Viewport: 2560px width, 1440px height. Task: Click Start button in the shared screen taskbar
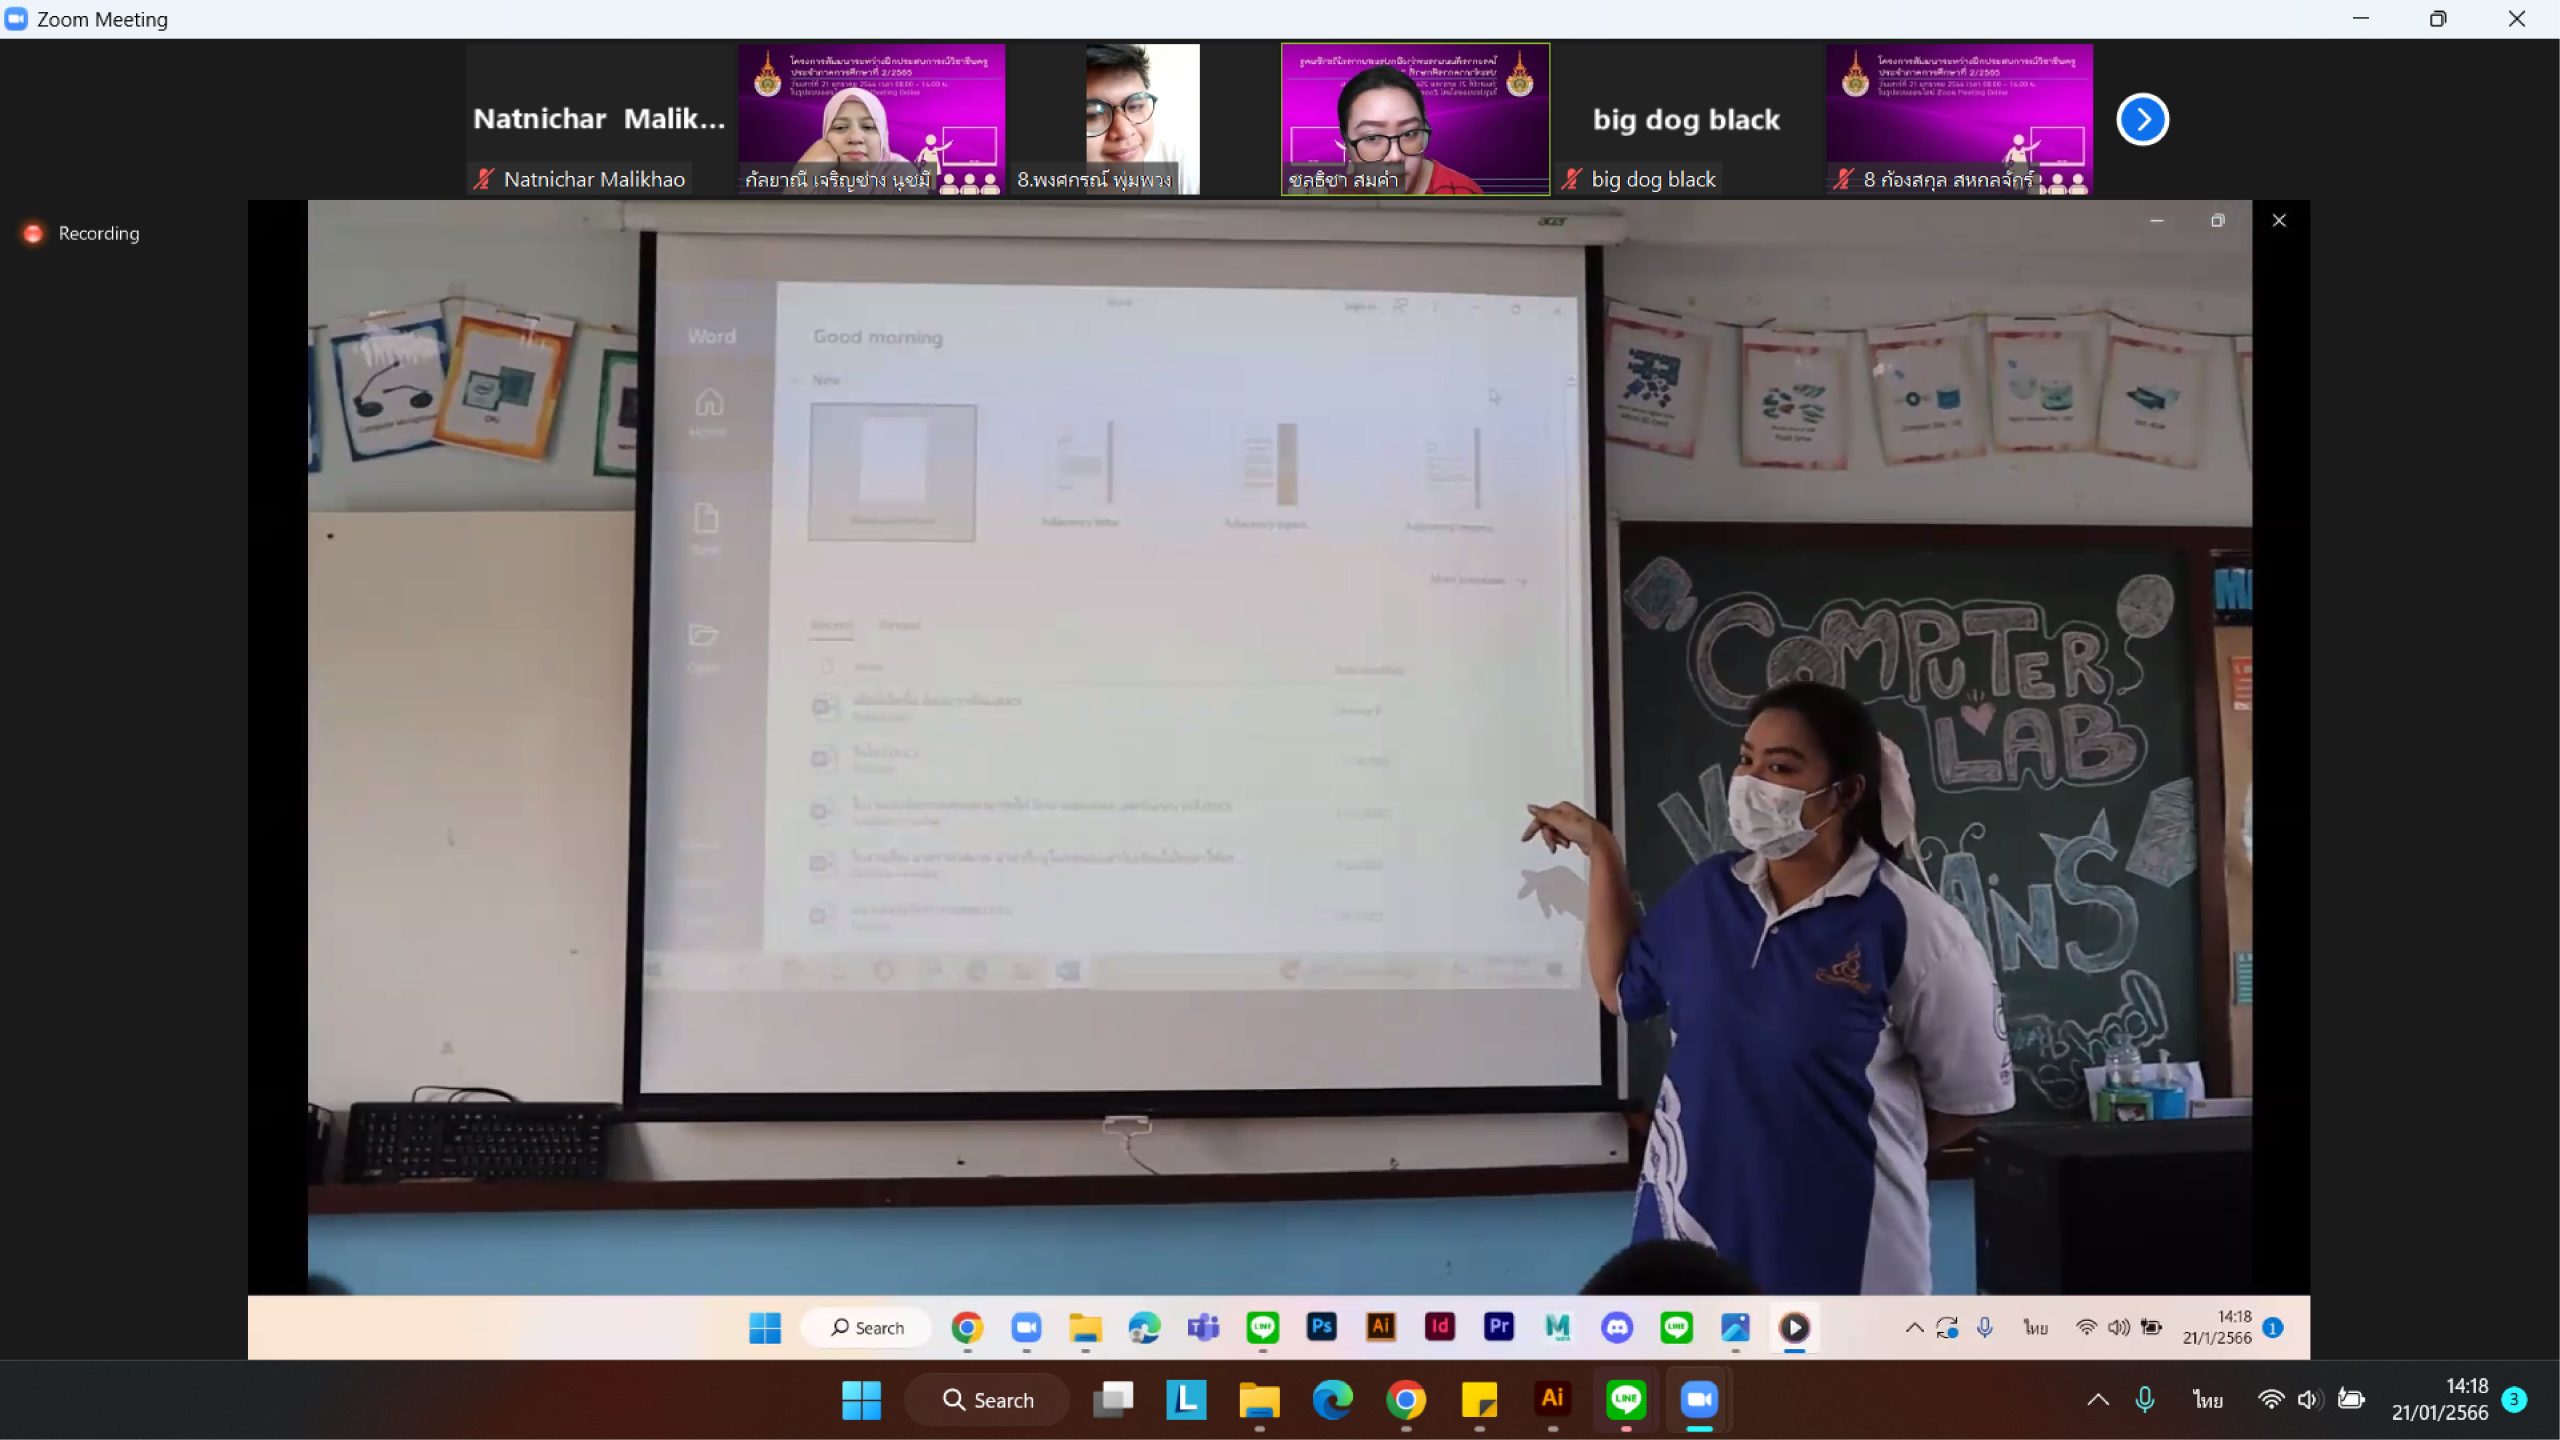click(x=765, y=1328)
